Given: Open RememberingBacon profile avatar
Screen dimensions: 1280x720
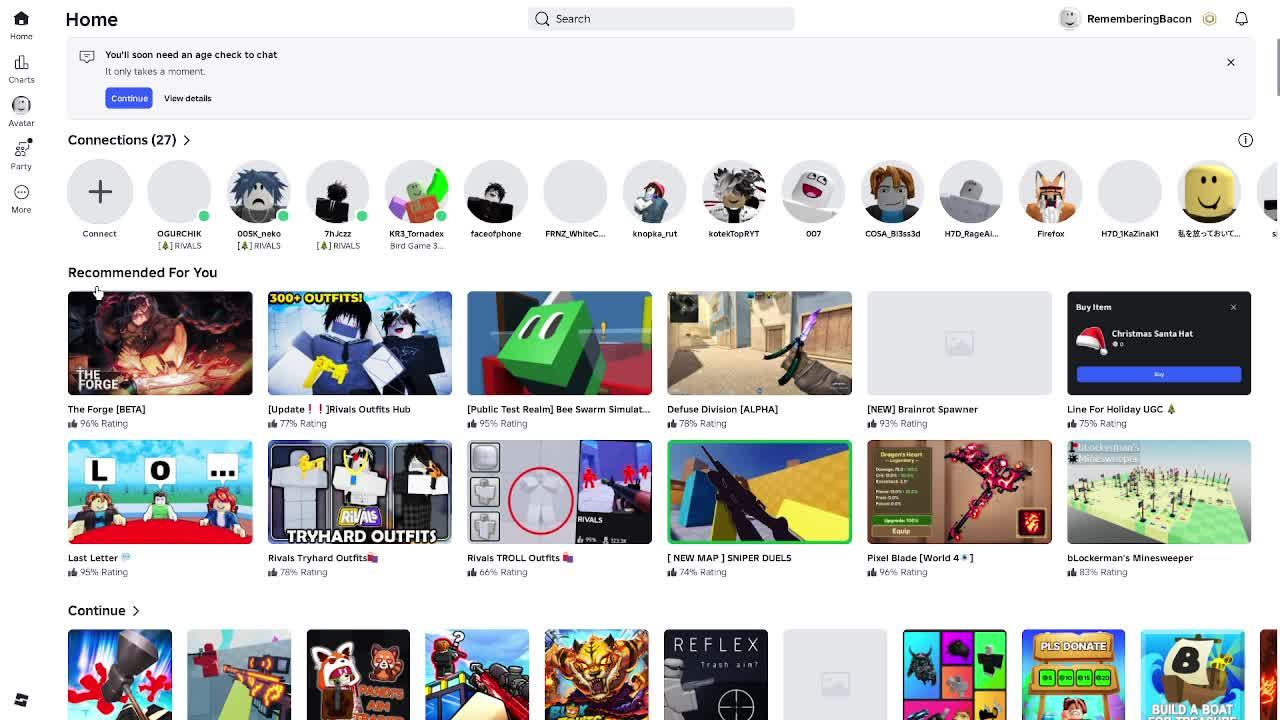Looking at the screenshot, I should (x=1069, y=19).
